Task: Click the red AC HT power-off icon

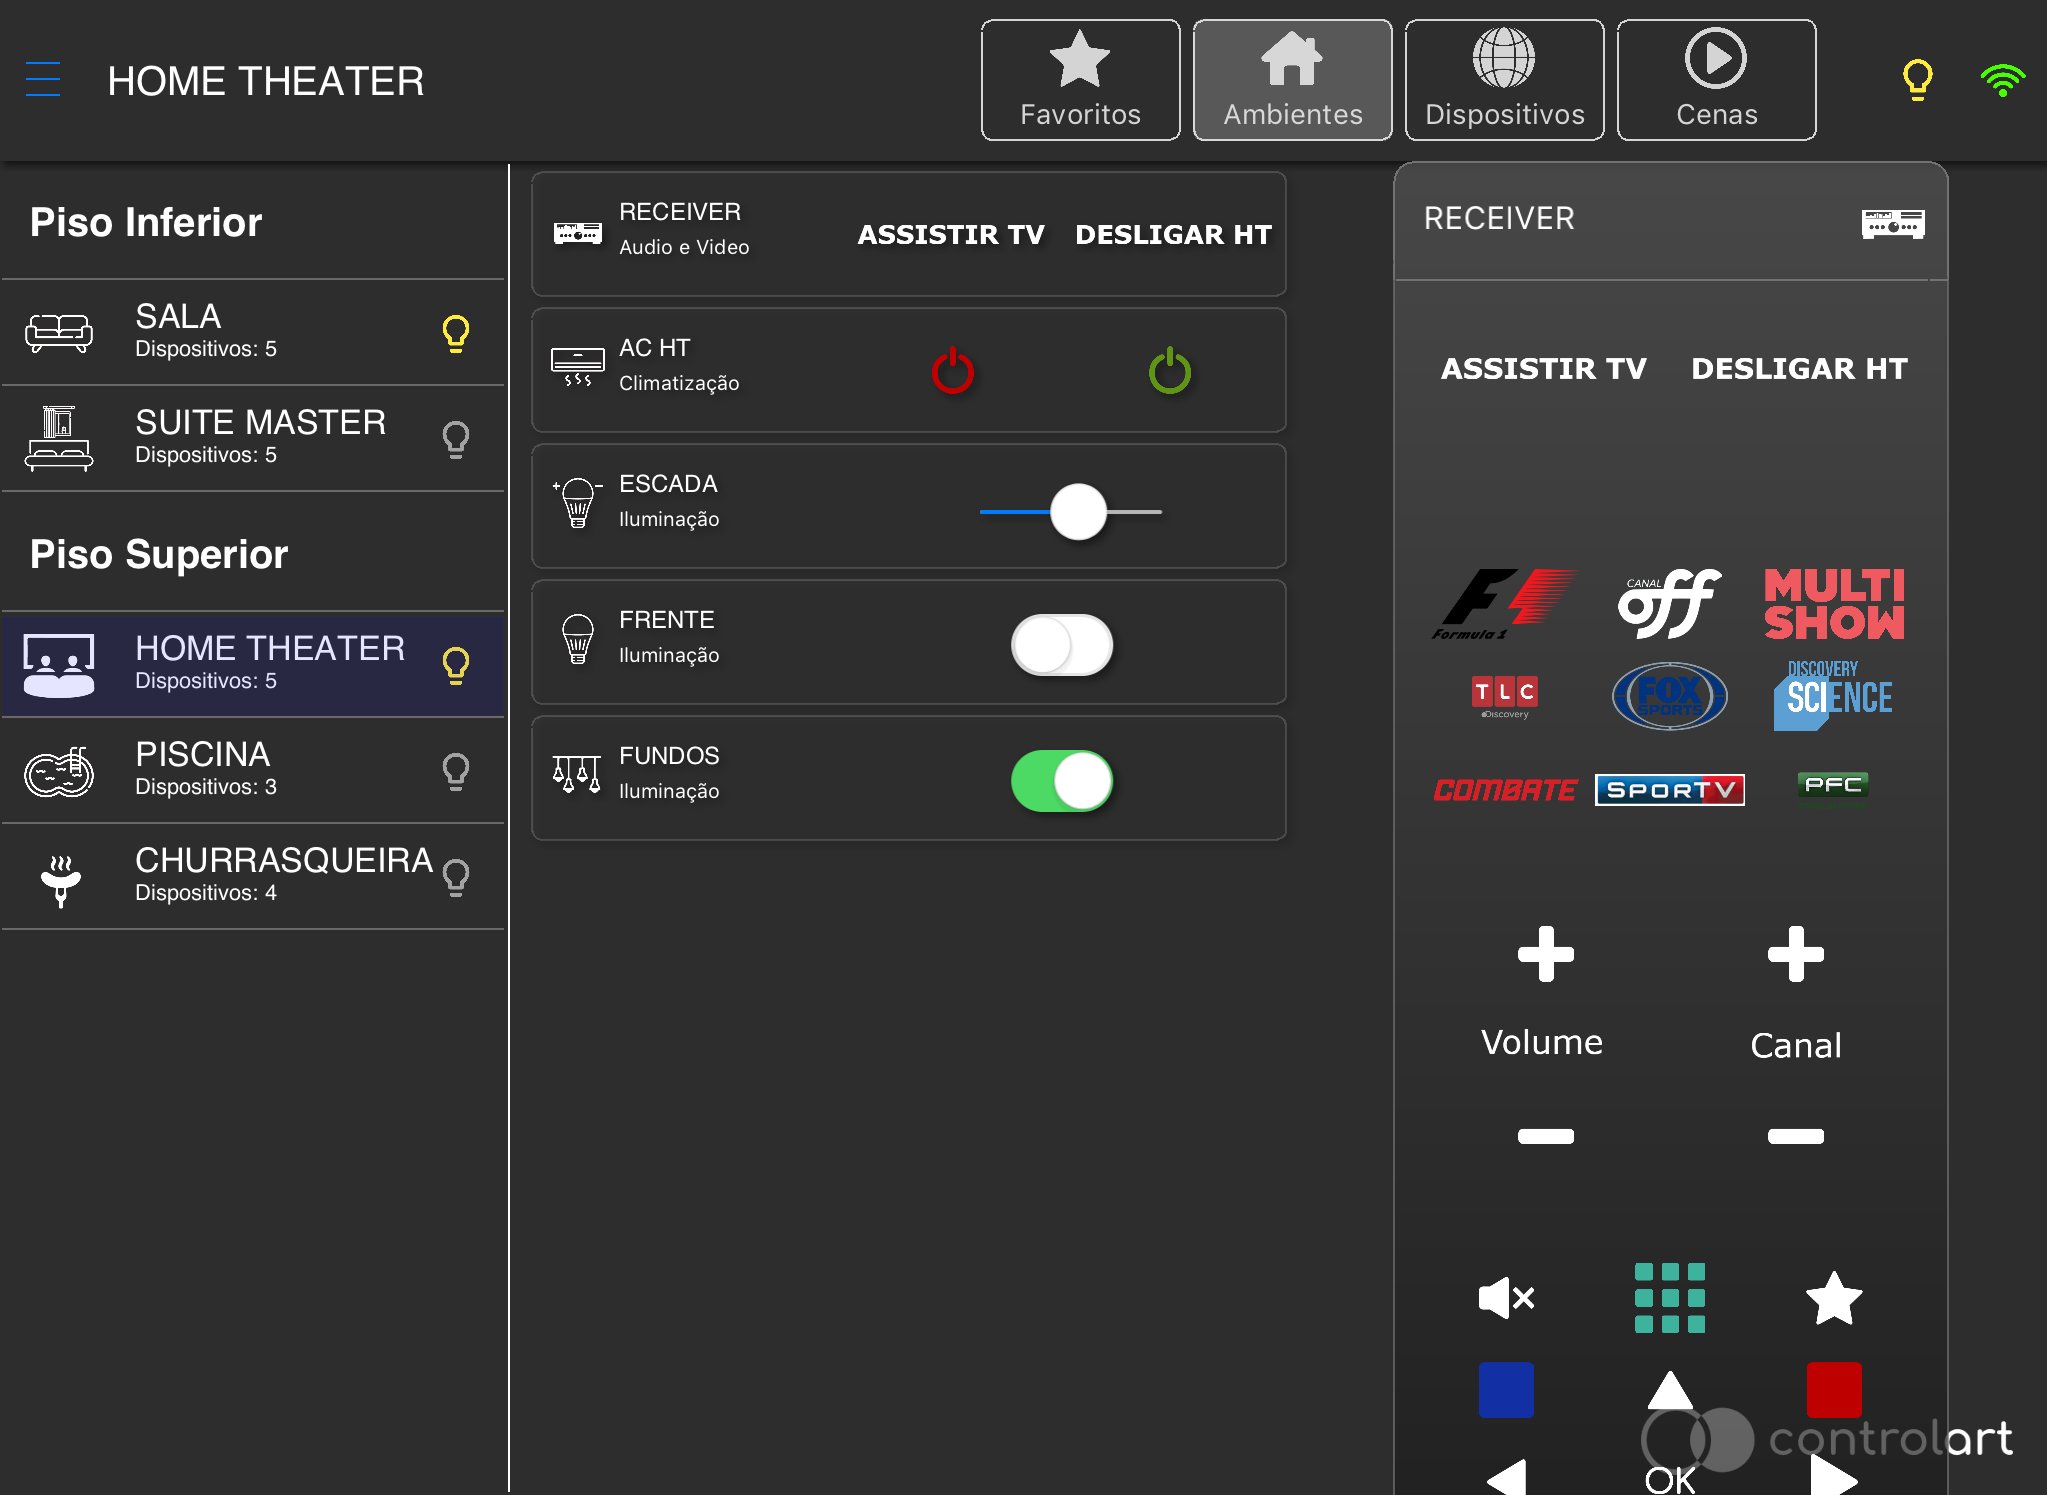Action: [952, 371]
